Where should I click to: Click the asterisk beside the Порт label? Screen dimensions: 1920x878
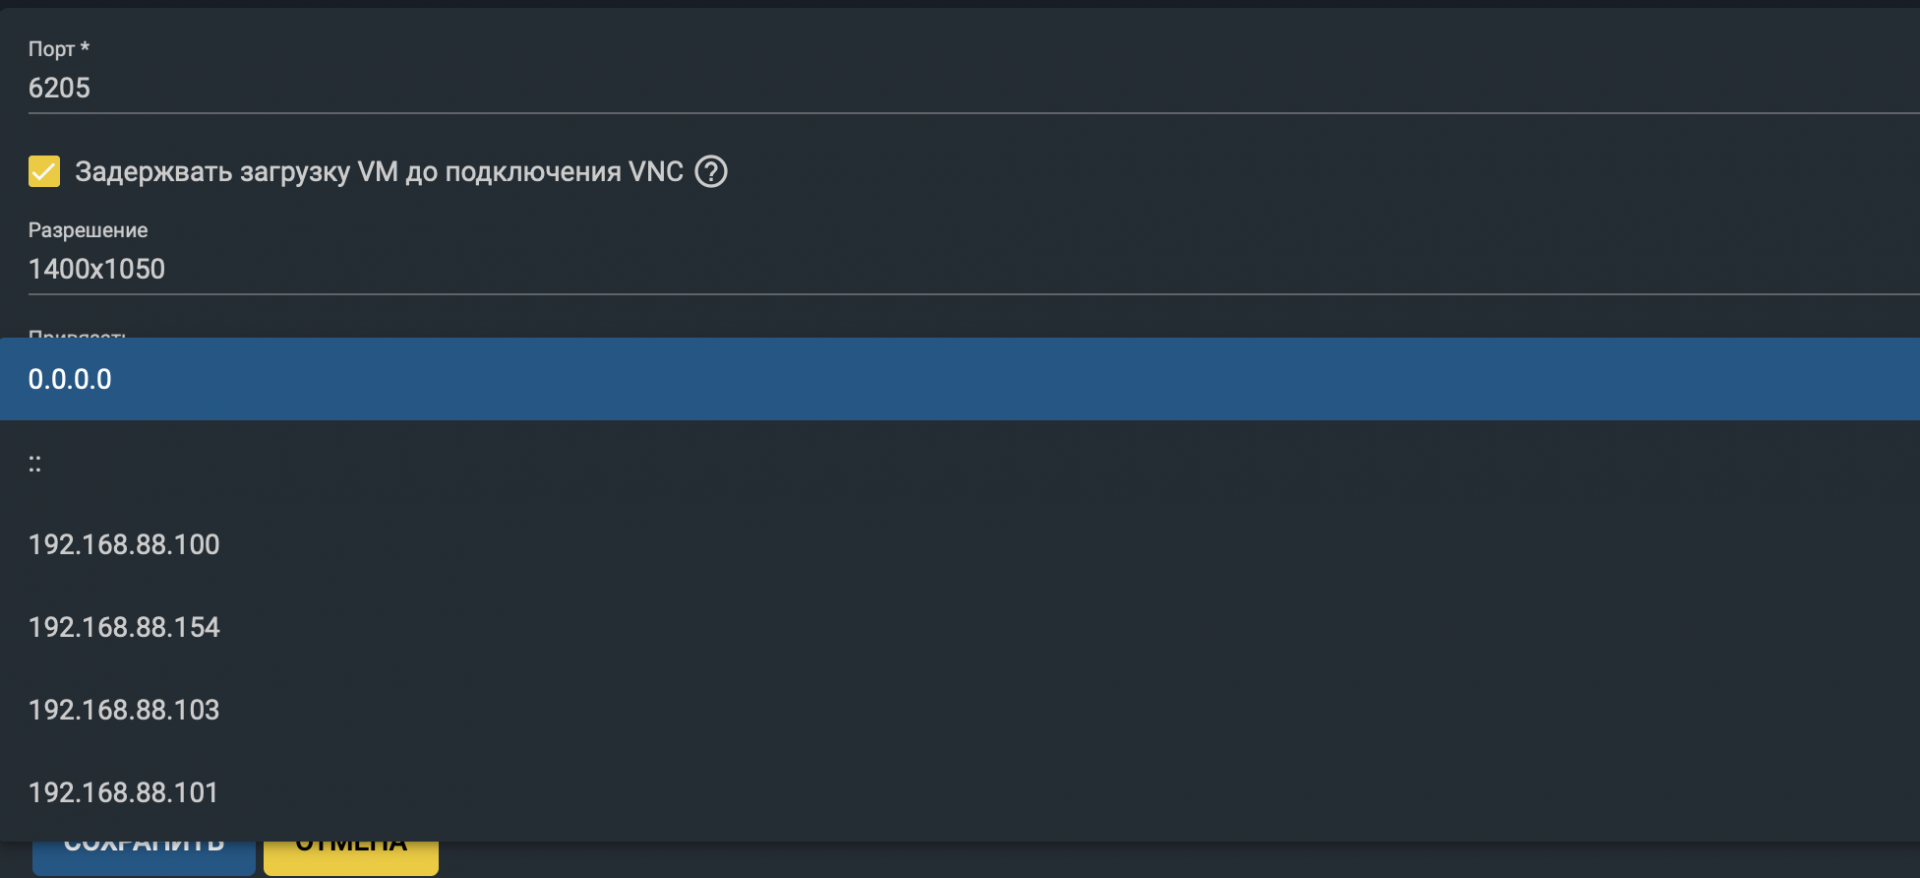85,47
